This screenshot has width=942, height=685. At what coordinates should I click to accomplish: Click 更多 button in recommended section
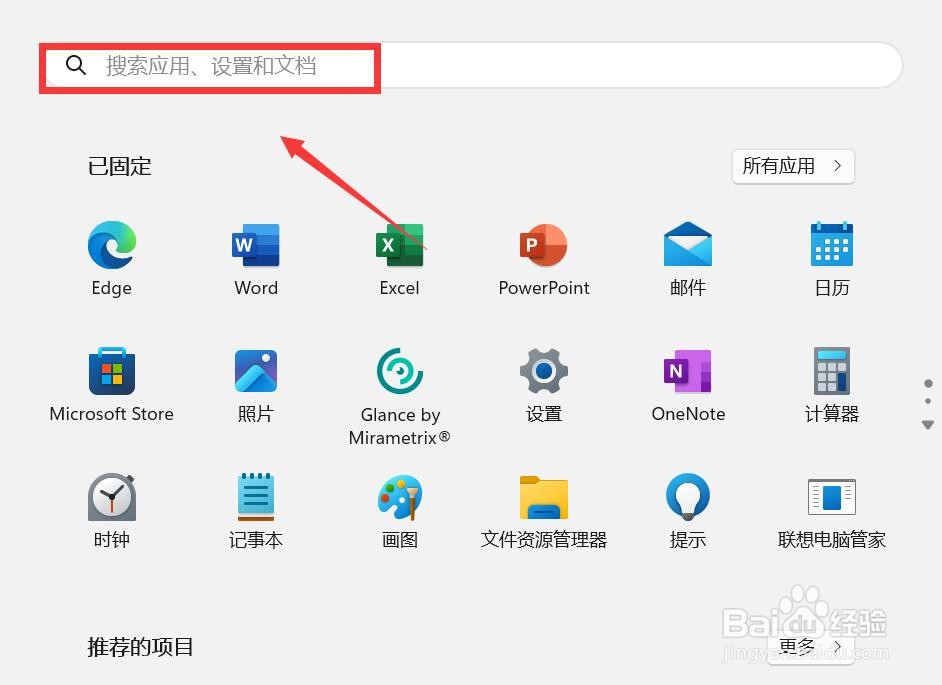[810, 647]
